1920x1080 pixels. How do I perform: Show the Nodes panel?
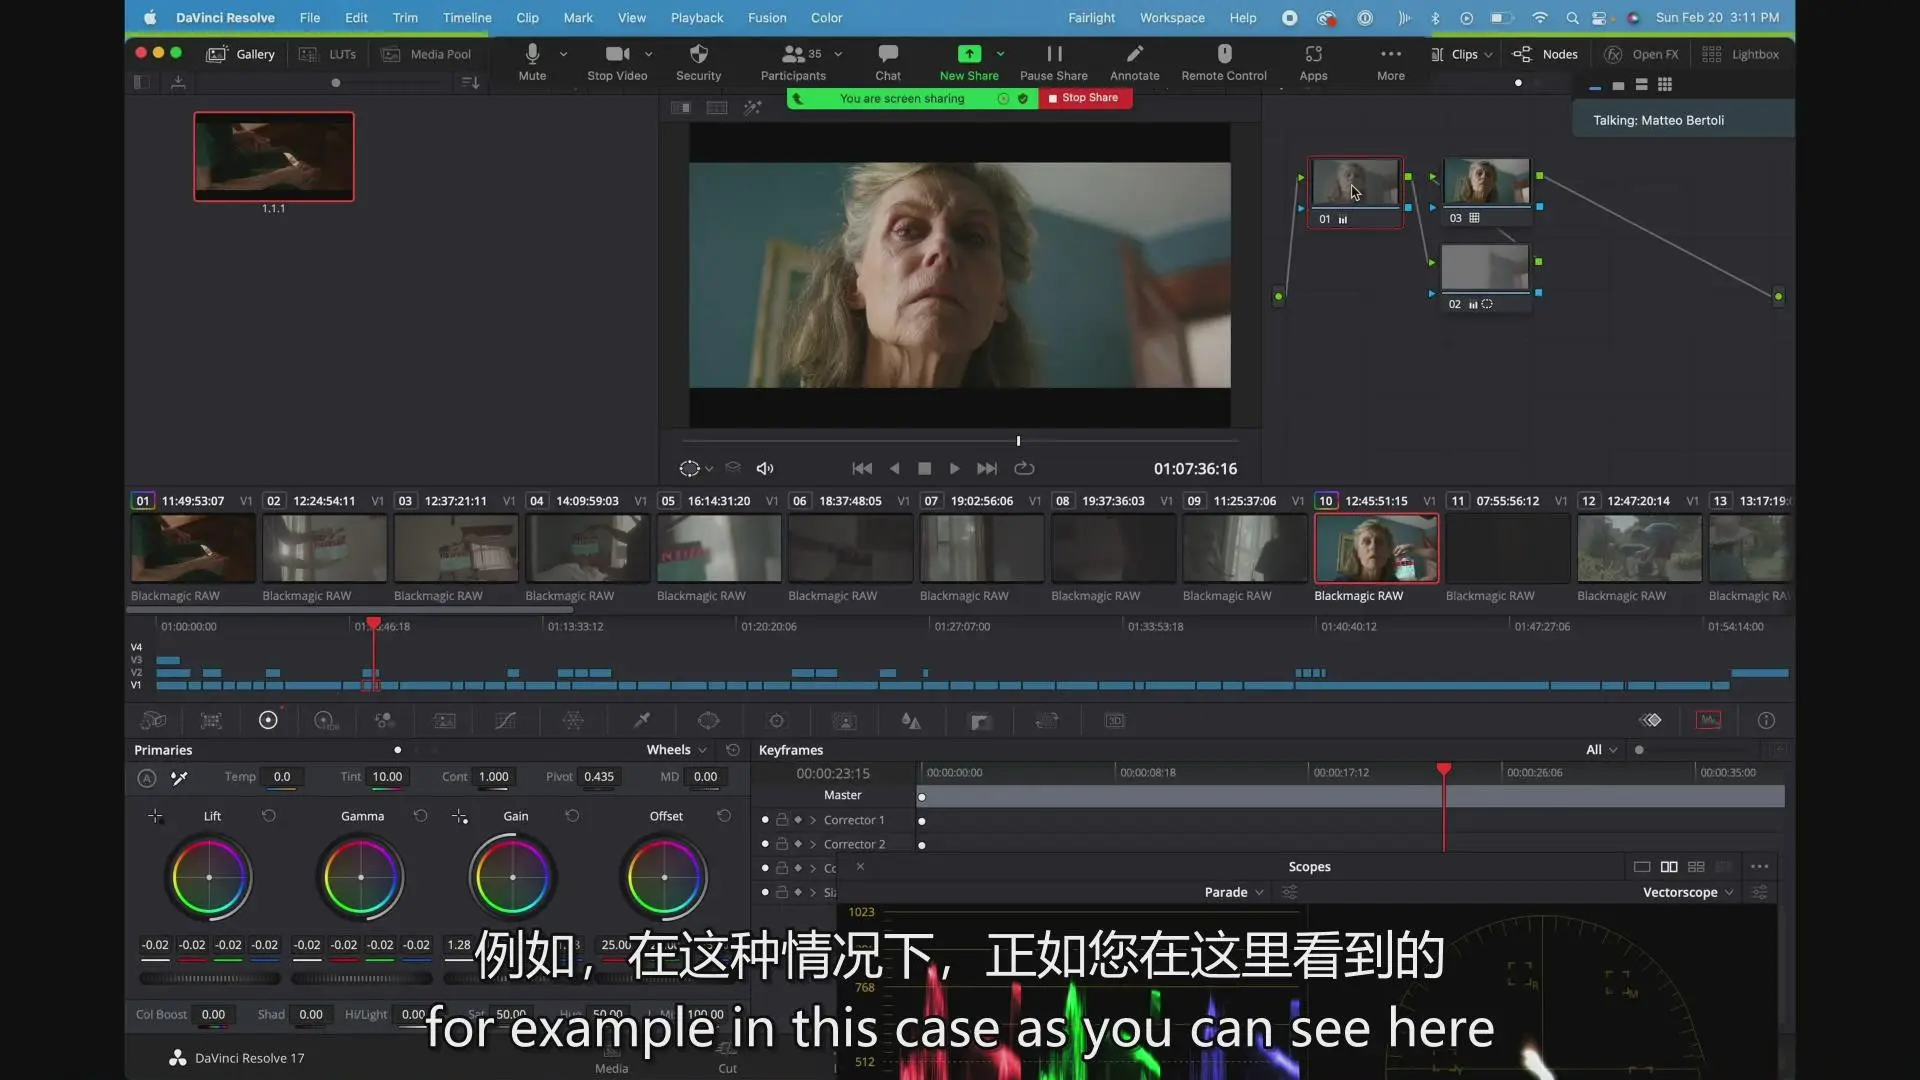(1545, 54)
